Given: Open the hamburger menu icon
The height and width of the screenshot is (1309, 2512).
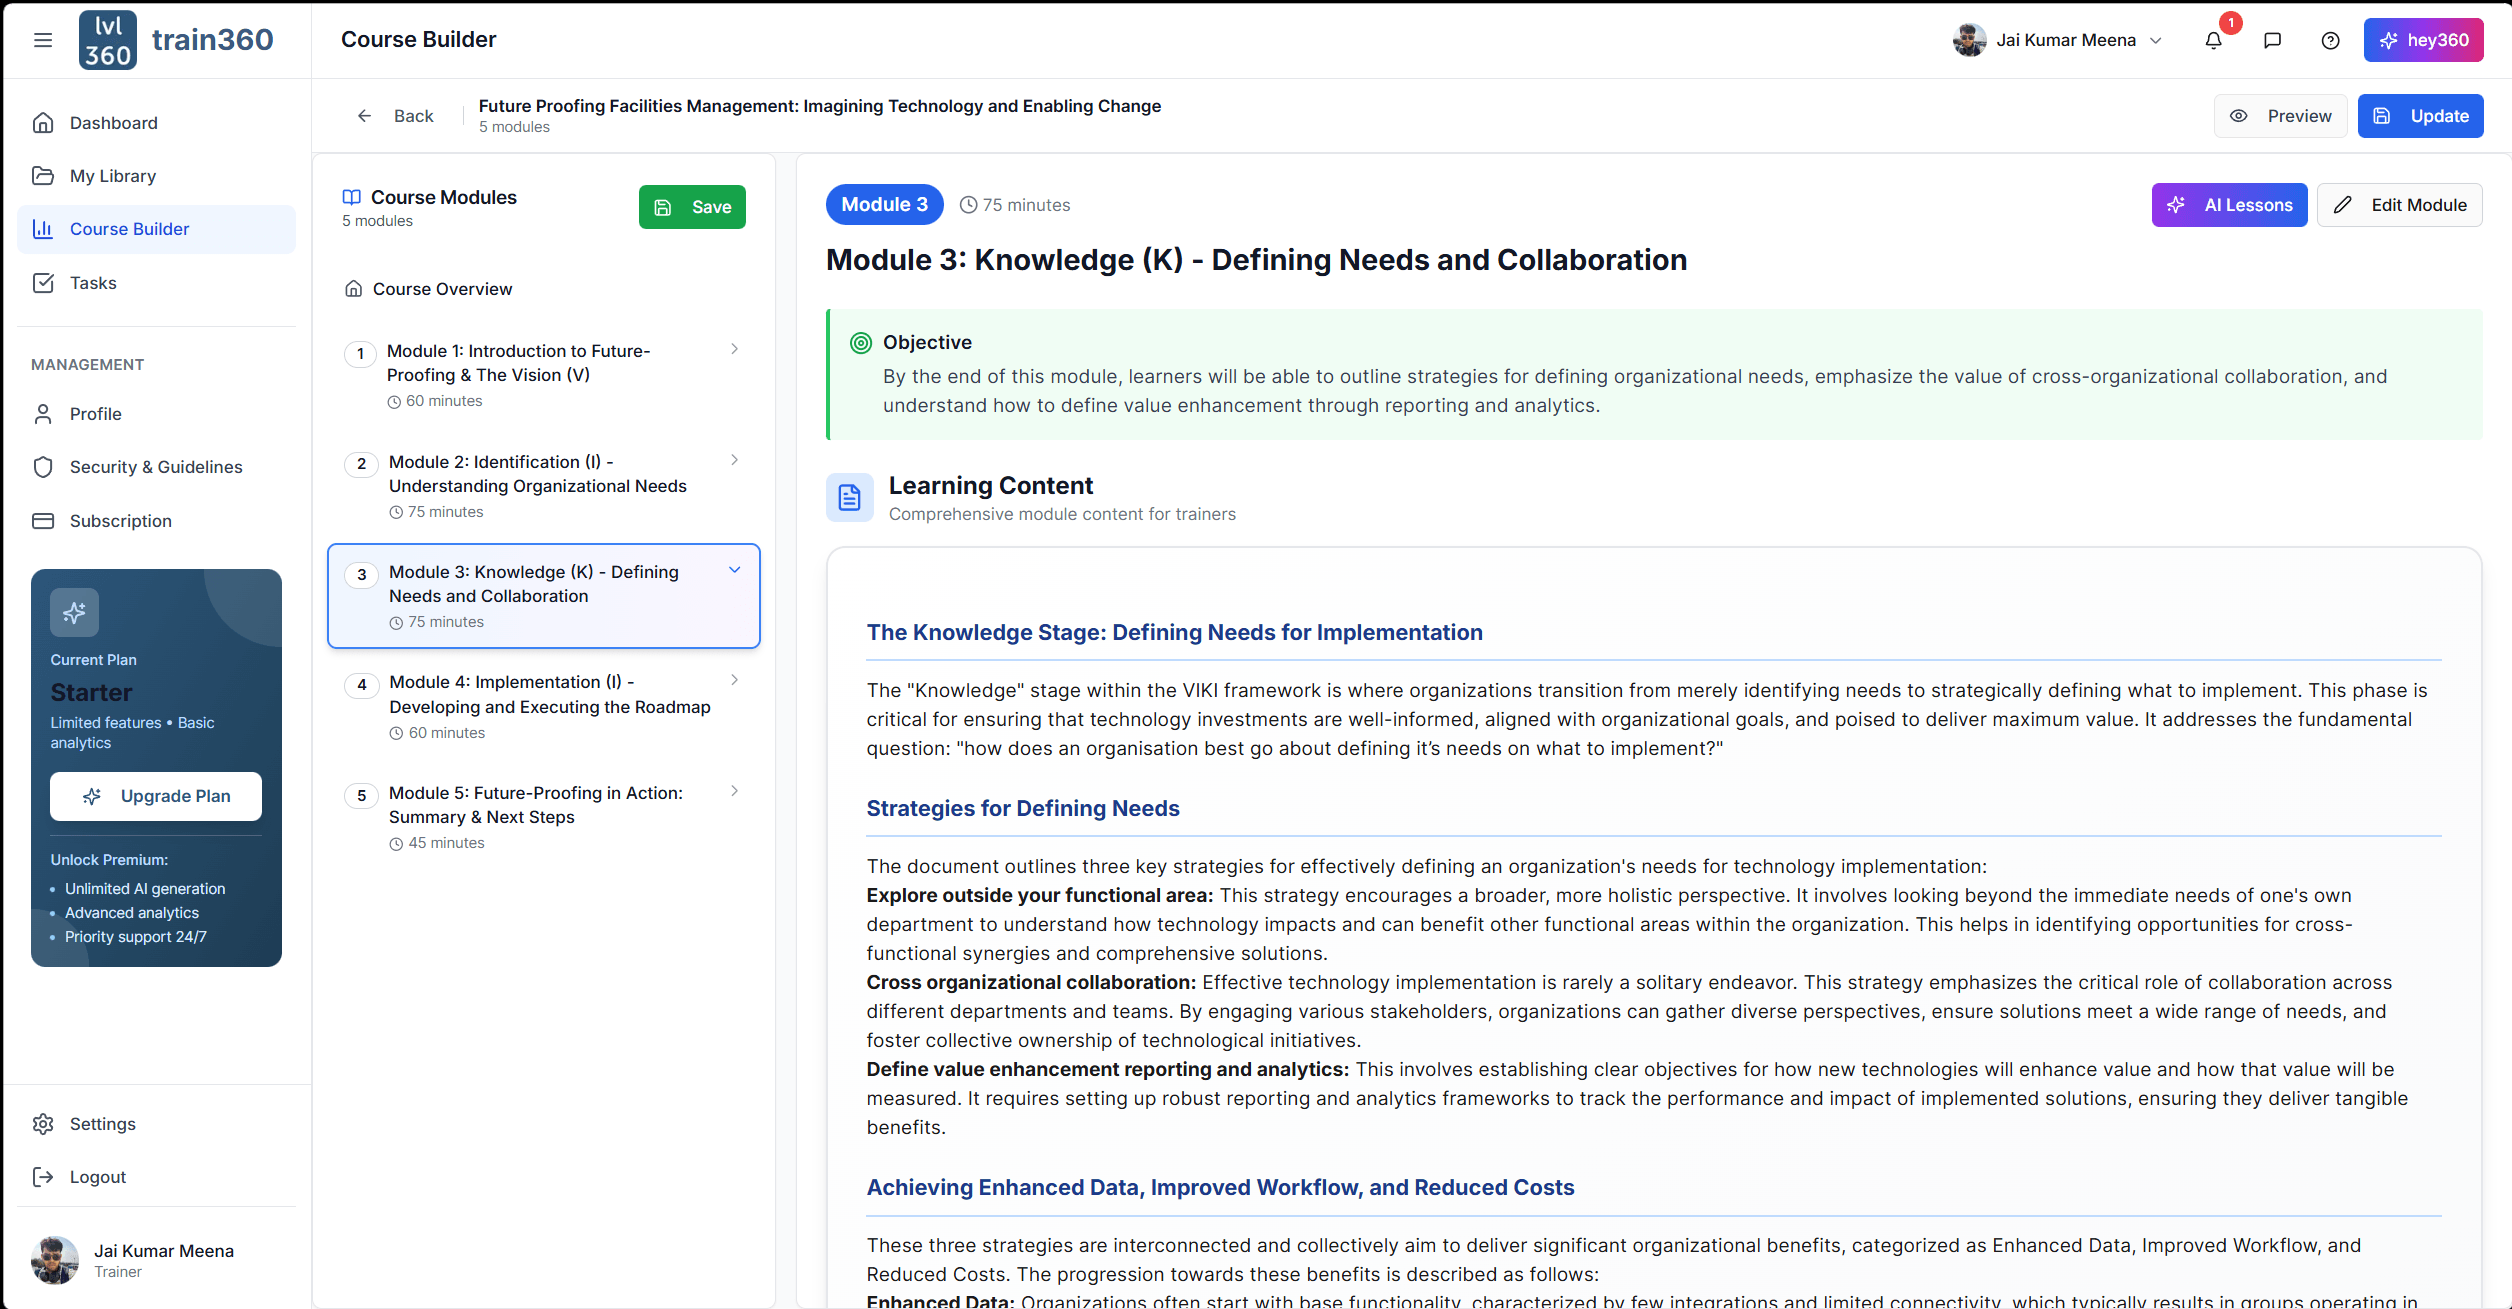Looking at the screenshot, I should tap(43, 40).
